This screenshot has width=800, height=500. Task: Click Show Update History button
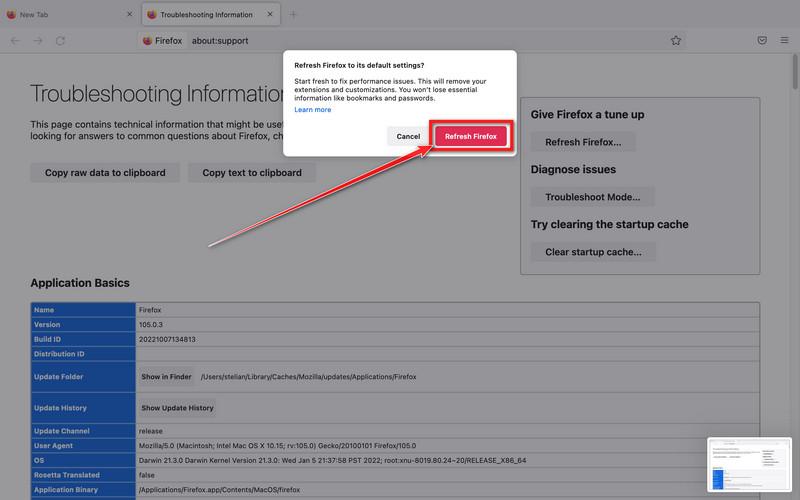coord(178,408)
